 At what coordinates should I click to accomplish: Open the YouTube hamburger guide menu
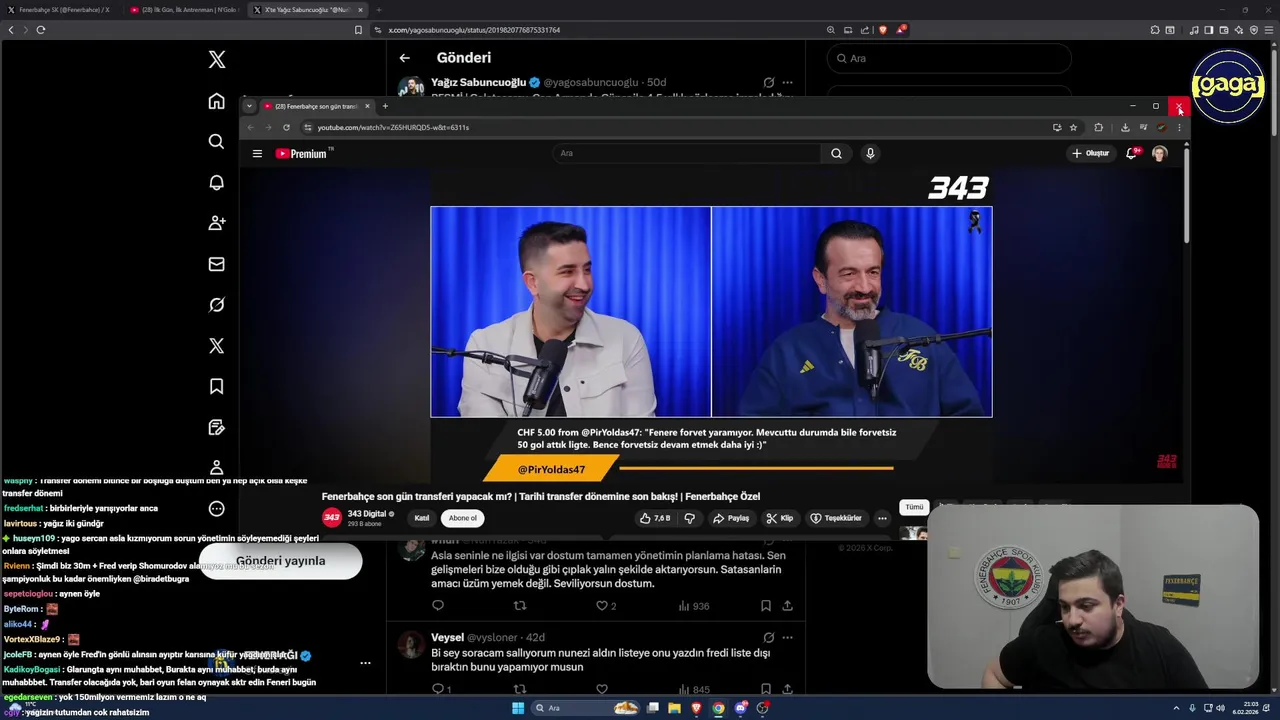257,153
